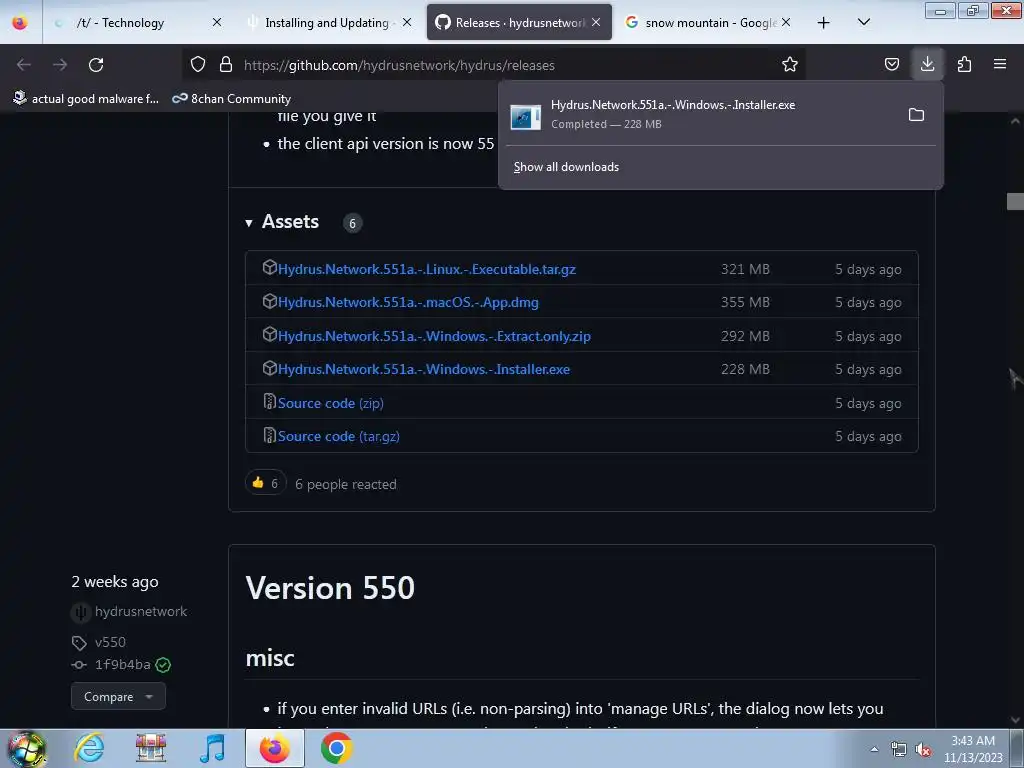Reload the current page
1024x768 pixels.
coord(96,65)
